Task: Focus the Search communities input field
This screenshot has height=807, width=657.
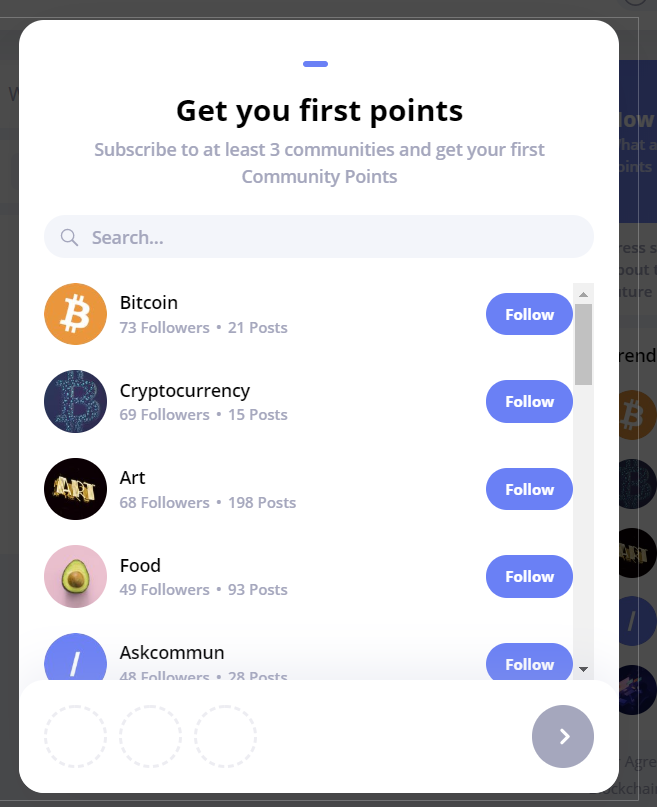Action: [319, 237]
